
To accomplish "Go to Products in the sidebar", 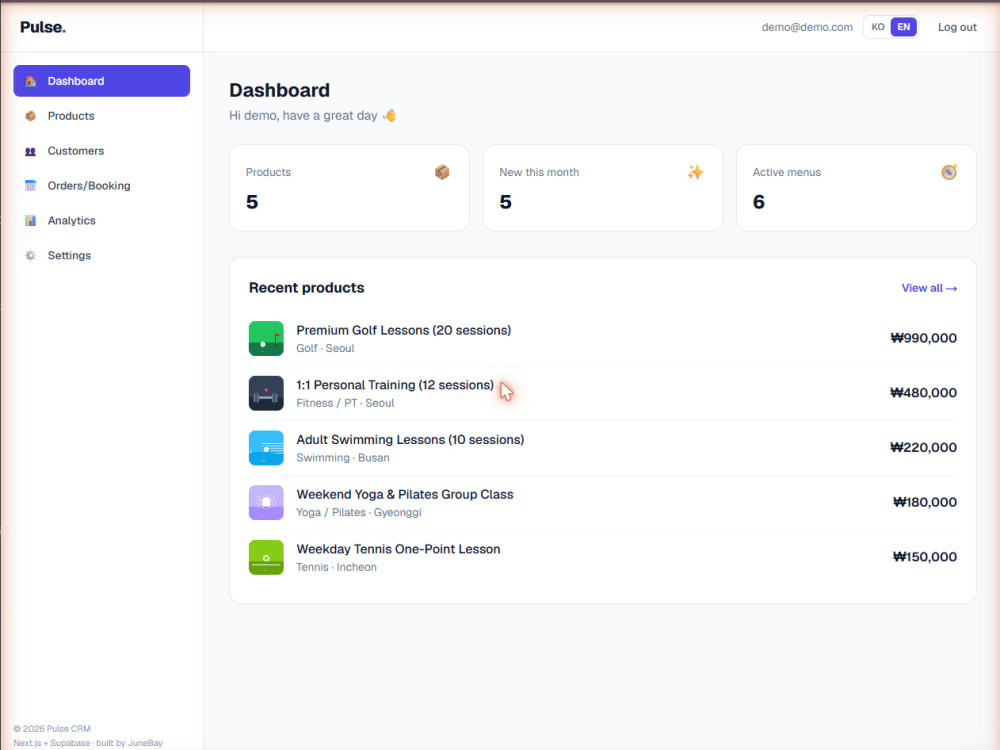I will [x=101, y=116].
